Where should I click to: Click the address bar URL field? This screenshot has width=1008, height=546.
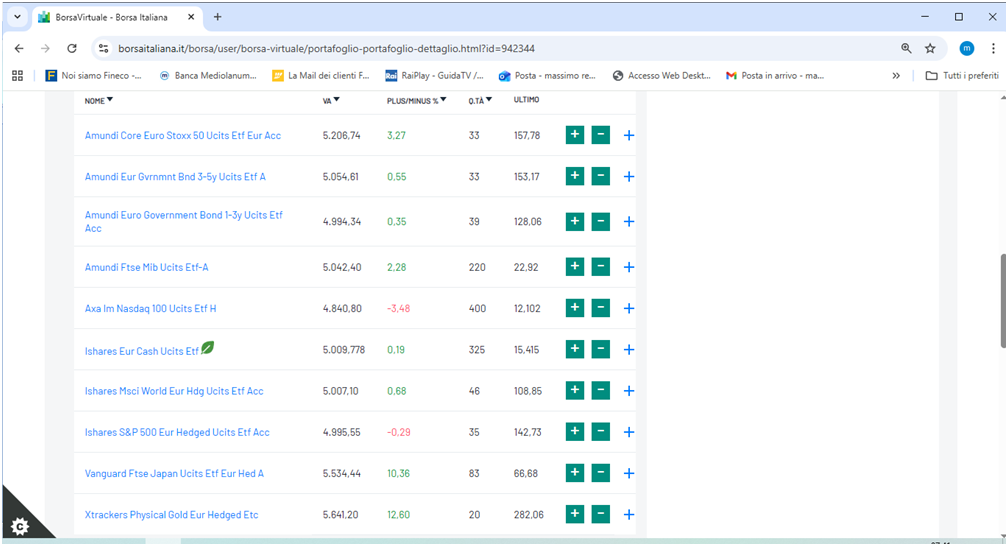coord(501,48)
